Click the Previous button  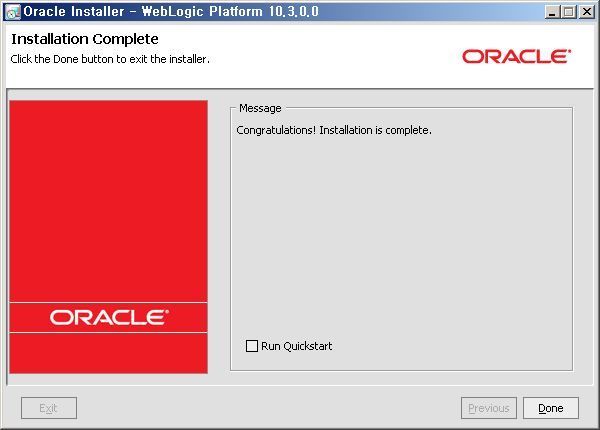point(489,408)
